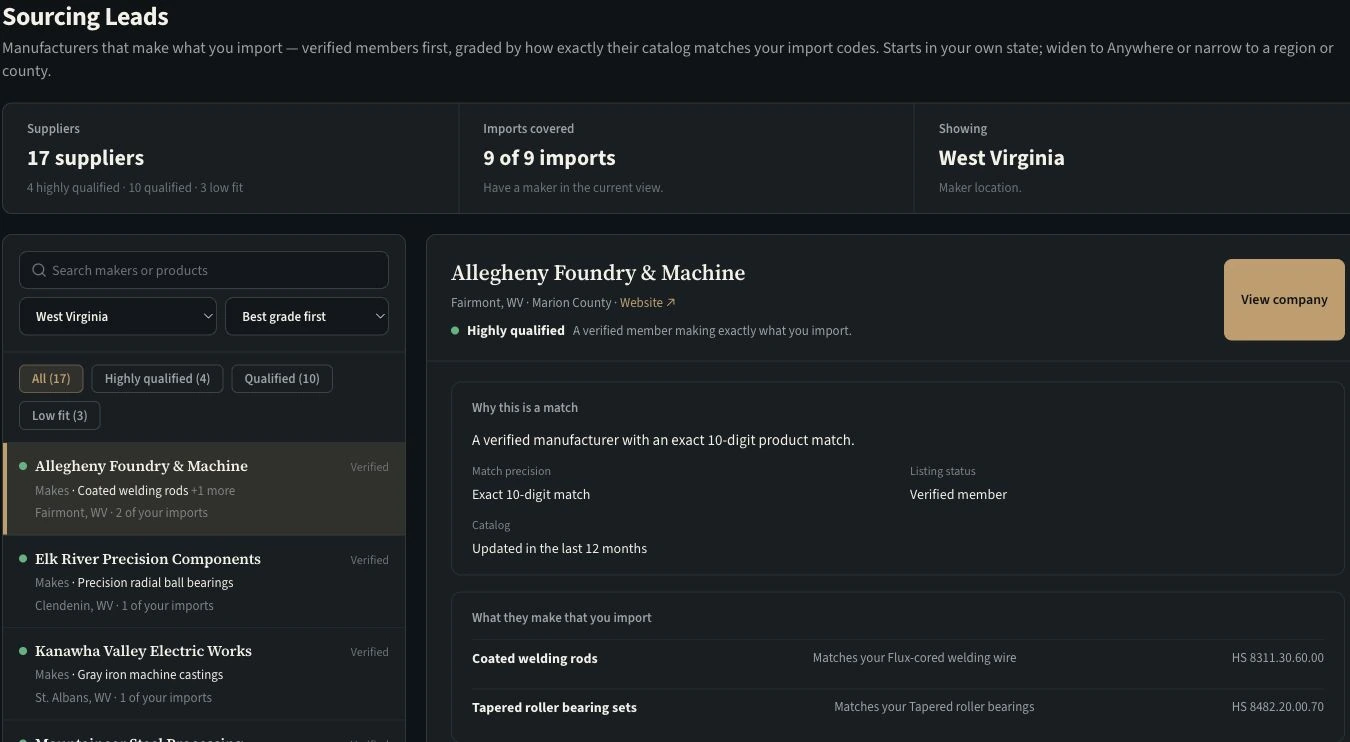Screen dimensions: 1350x742
Task: Click the 17 suppliers summary value
Action: [86, 158]
